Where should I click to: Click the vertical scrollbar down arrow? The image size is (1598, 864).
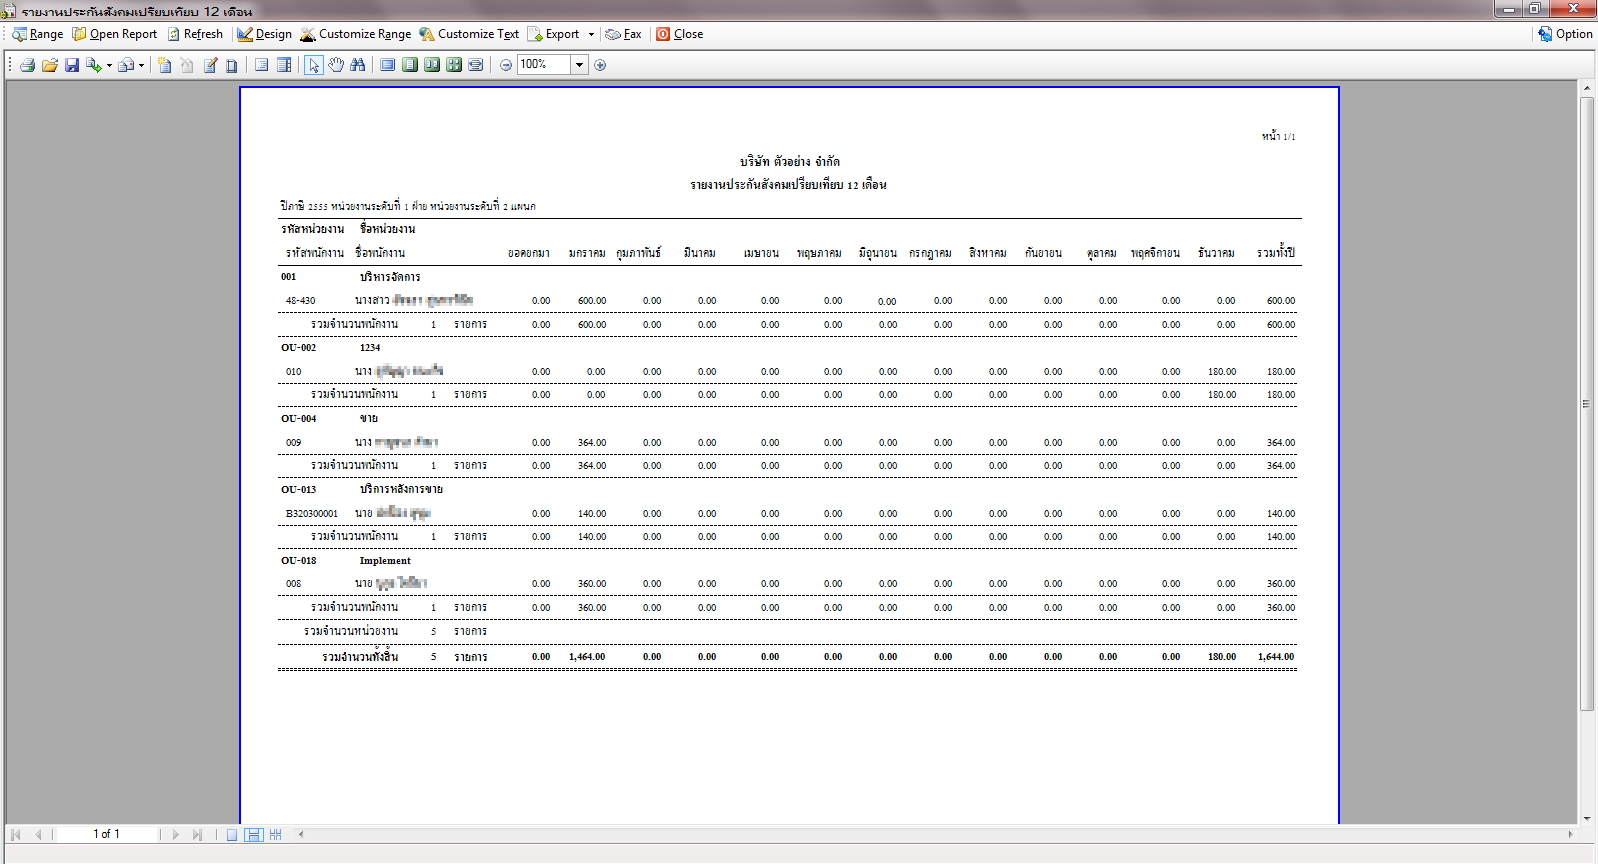1587,817
